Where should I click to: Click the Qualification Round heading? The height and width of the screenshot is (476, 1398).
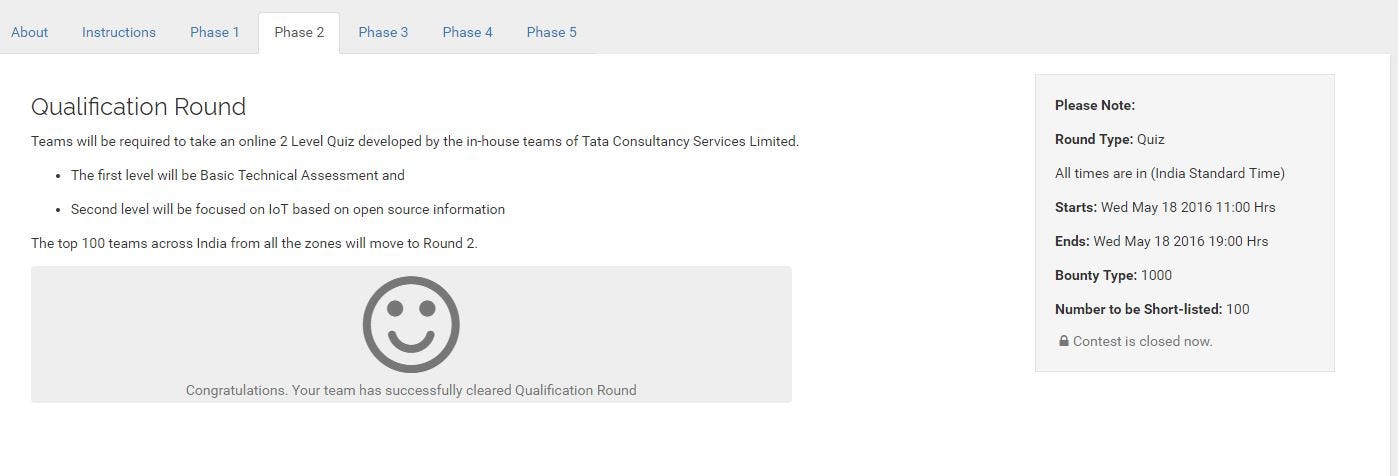click(x=138, y=107)
